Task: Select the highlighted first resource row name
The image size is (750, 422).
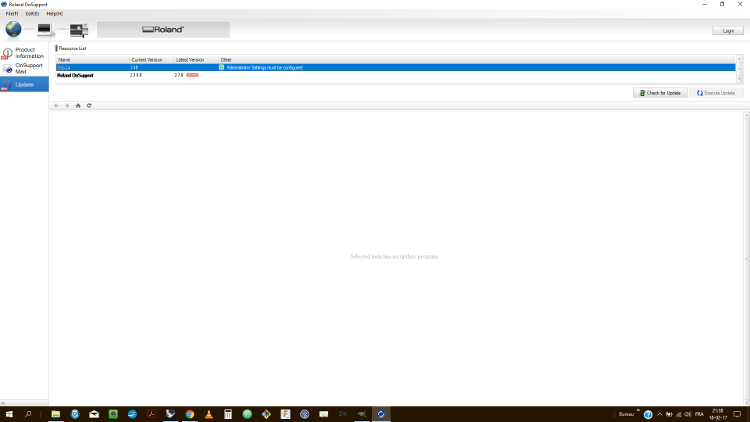Action: (x=64, y=68)
